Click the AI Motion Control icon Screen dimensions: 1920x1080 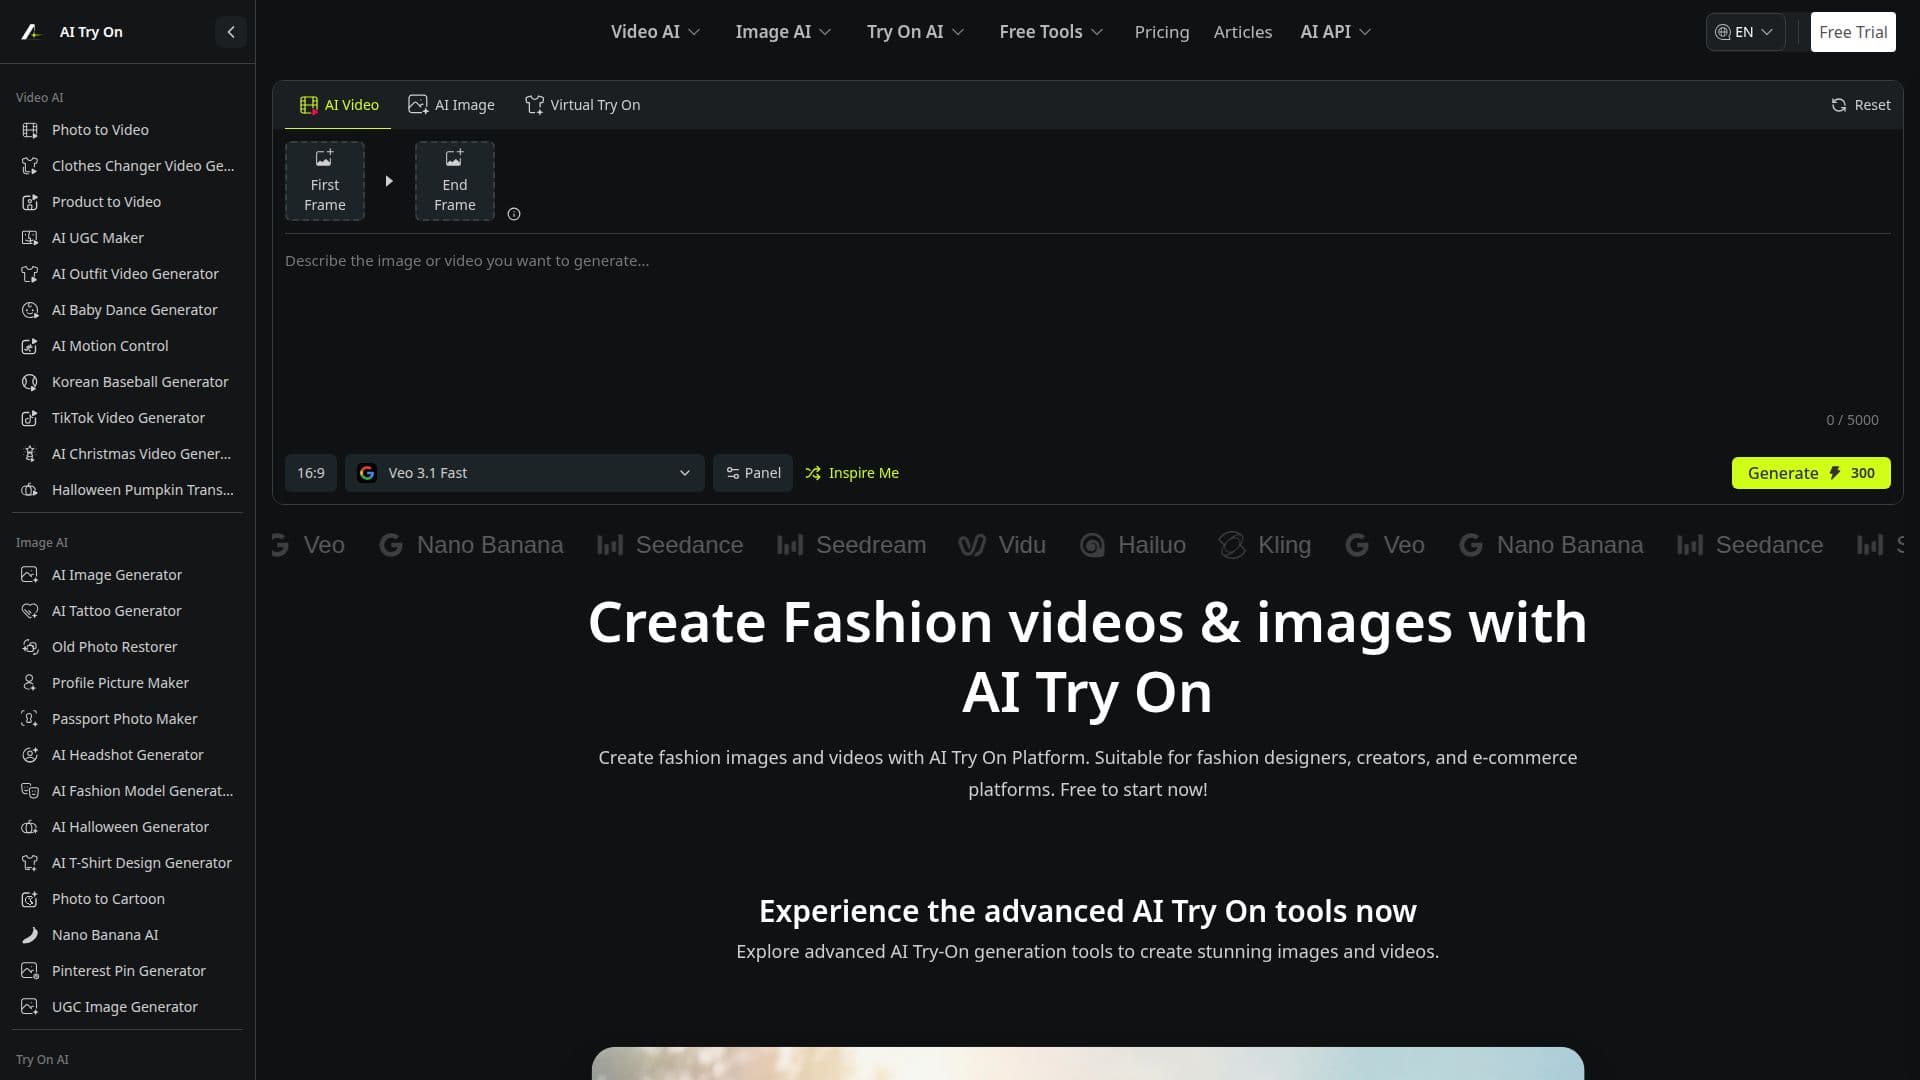pyautogui.click(x=30, y=346)
